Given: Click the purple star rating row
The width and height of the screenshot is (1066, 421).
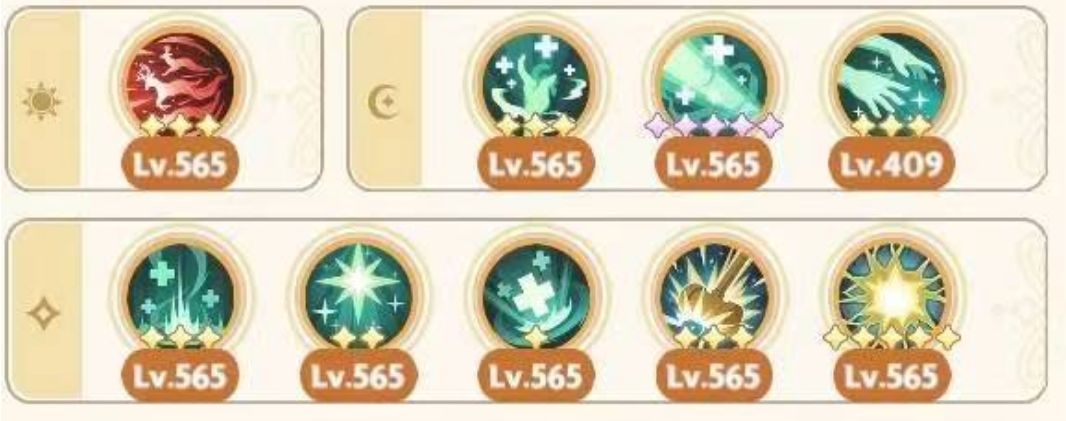Looking at the screenshot, I should click(x=713, y=125).
